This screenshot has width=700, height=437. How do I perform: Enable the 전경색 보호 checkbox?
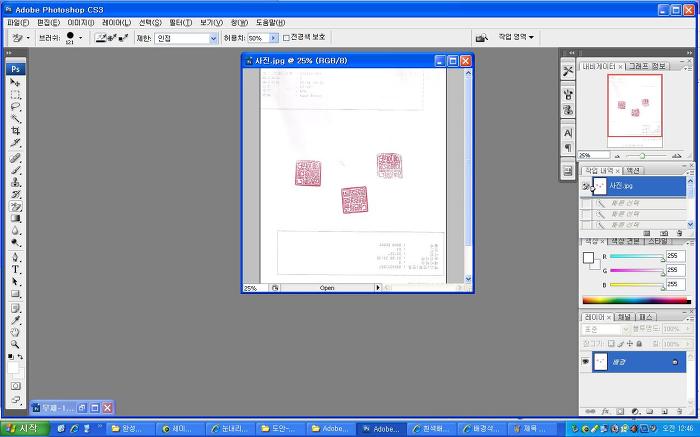click(286, 38)
